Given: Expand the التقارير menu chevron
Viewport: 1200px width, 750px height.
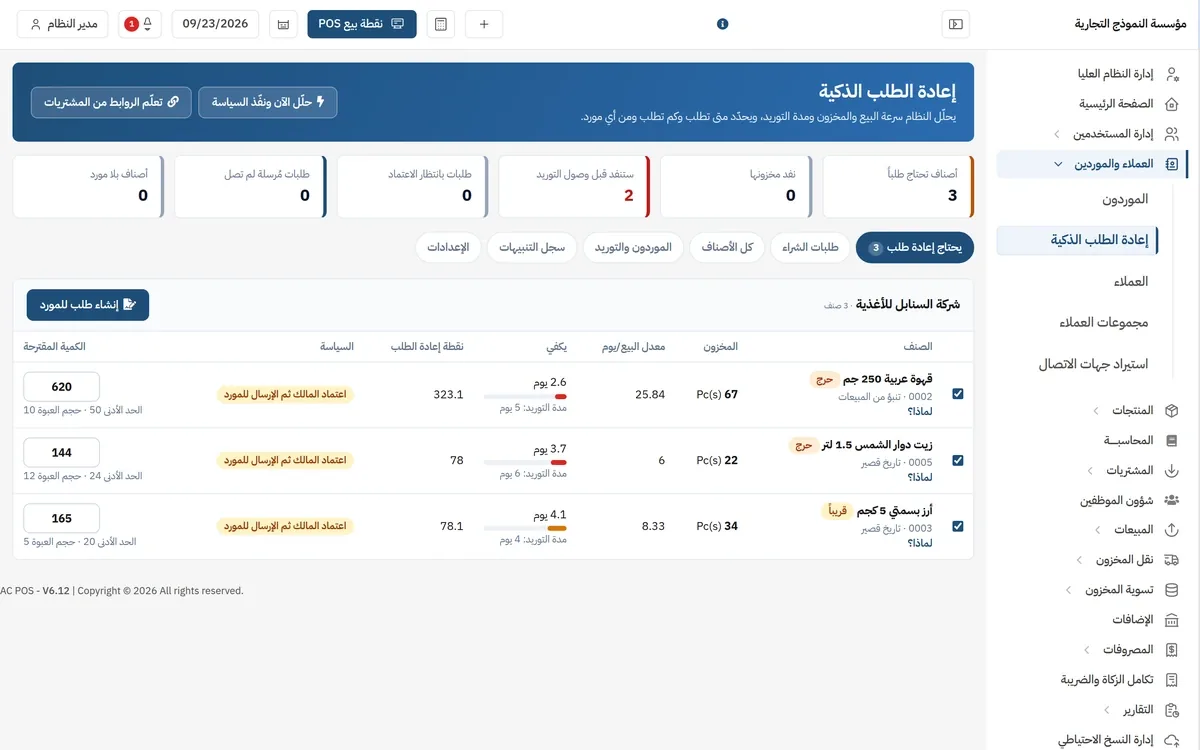Looking at the screenshot, I should click(x=1105, y=710).
